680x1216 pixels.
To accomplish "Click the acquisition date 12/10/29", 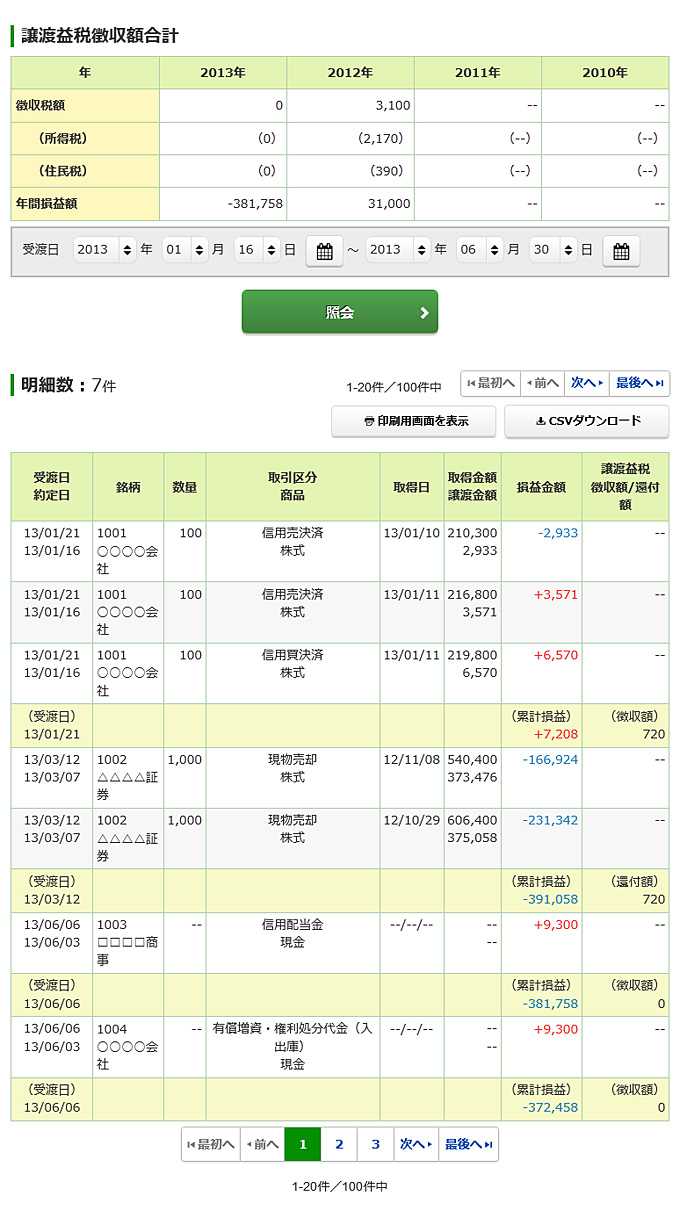I will pos(411,820).
